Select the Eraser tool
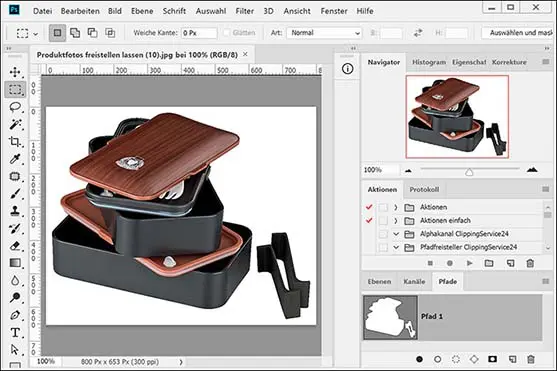The height and width of the screenshot is (371, 557). coord(15,246)
